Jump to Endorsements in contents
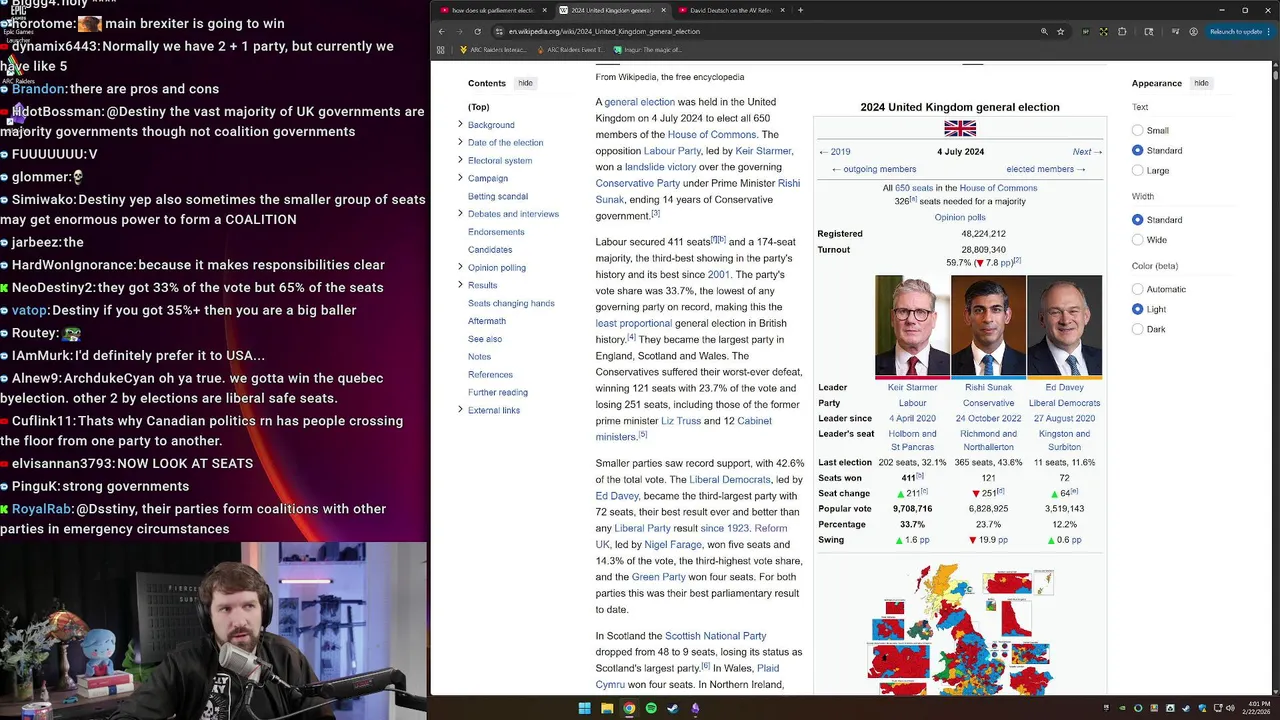Screen dimensions: 1280x720 click(496, 232)
